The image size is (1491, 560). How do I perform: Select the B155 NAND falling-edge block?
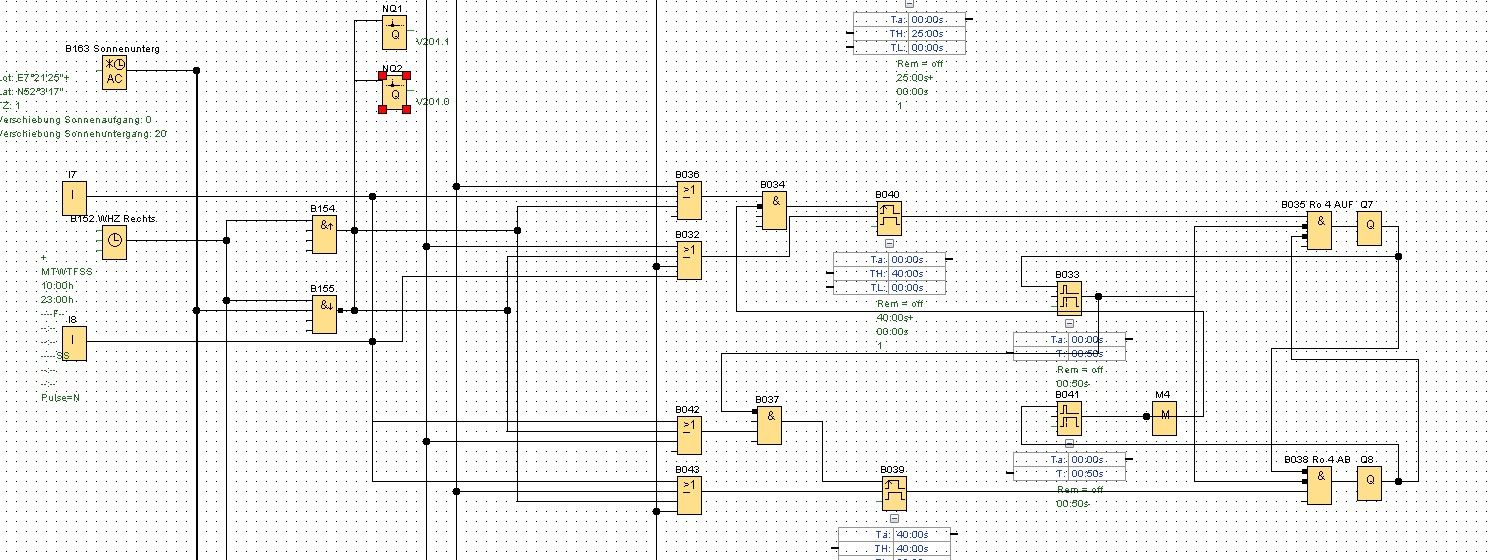point(325,316)
